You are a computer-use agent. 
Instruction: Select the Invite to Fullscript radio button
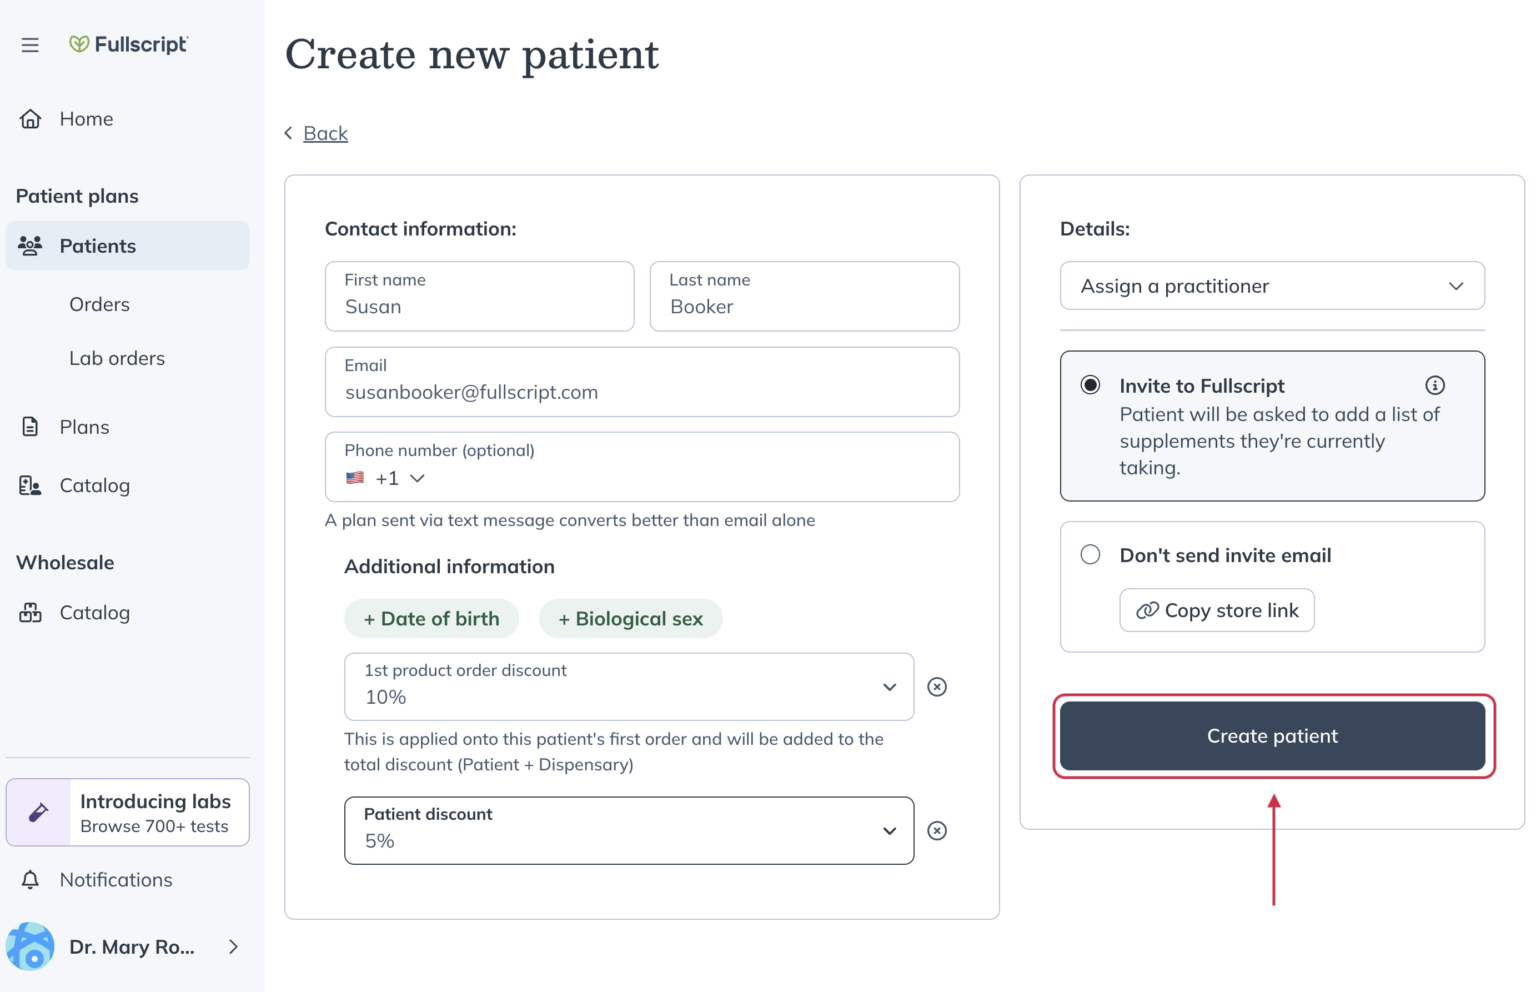pyautogui.click(x=1090, y=385)
